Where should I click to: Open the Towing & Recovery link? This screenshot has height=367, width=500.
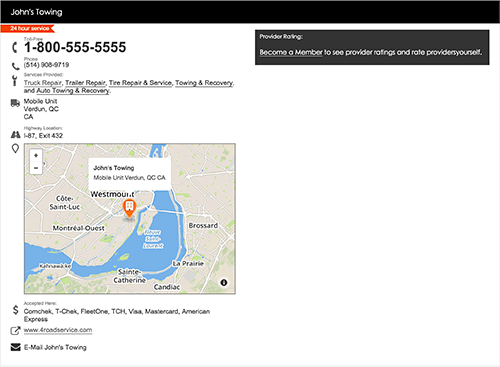[204, 83]
